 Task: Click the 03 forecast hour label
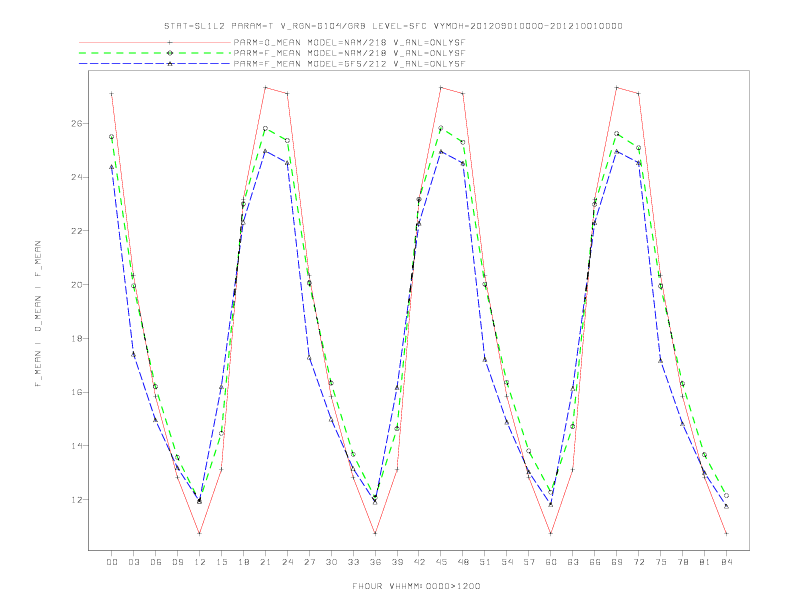click(133, 562)
